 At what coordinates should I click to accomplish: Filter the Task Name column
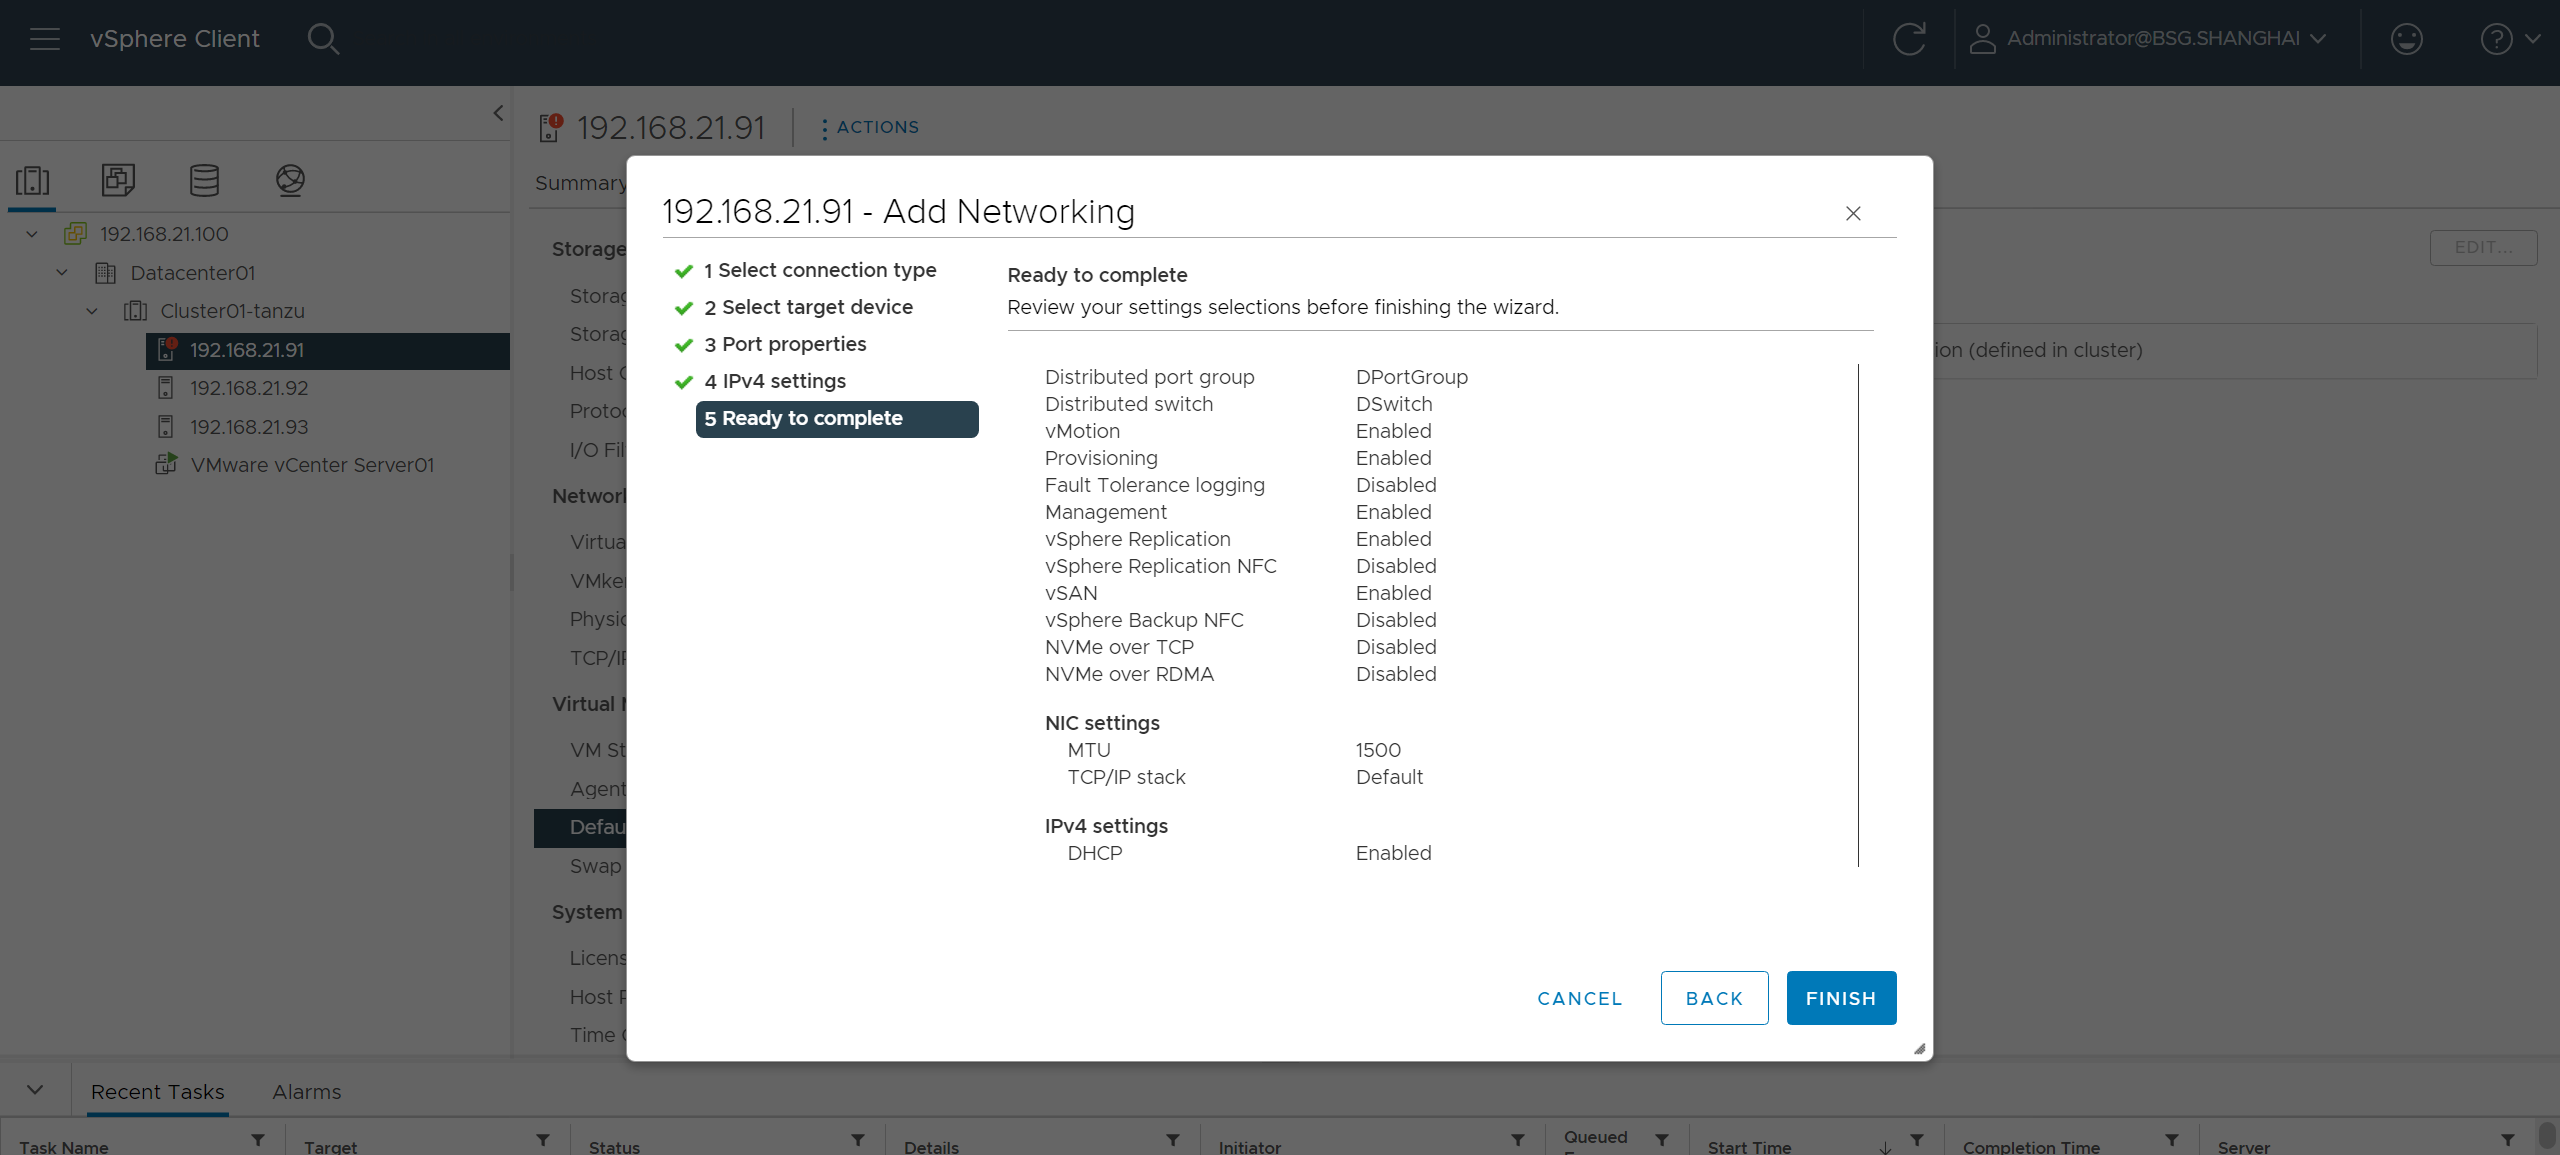click(258, 1140)
